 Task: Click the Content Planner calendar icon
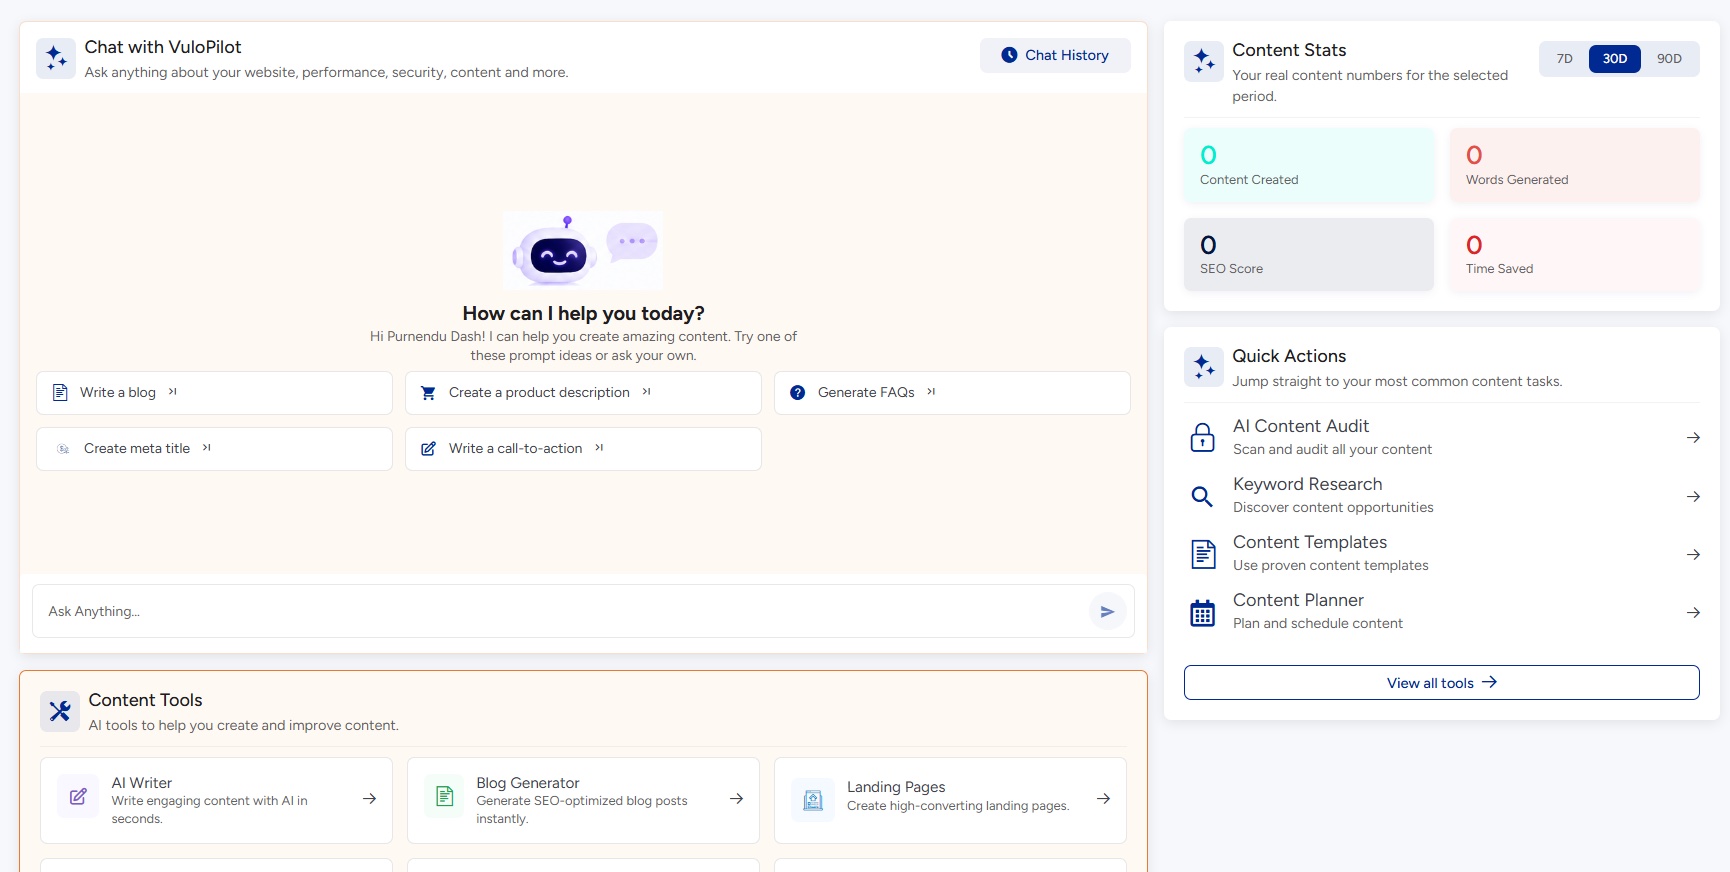1203,613
